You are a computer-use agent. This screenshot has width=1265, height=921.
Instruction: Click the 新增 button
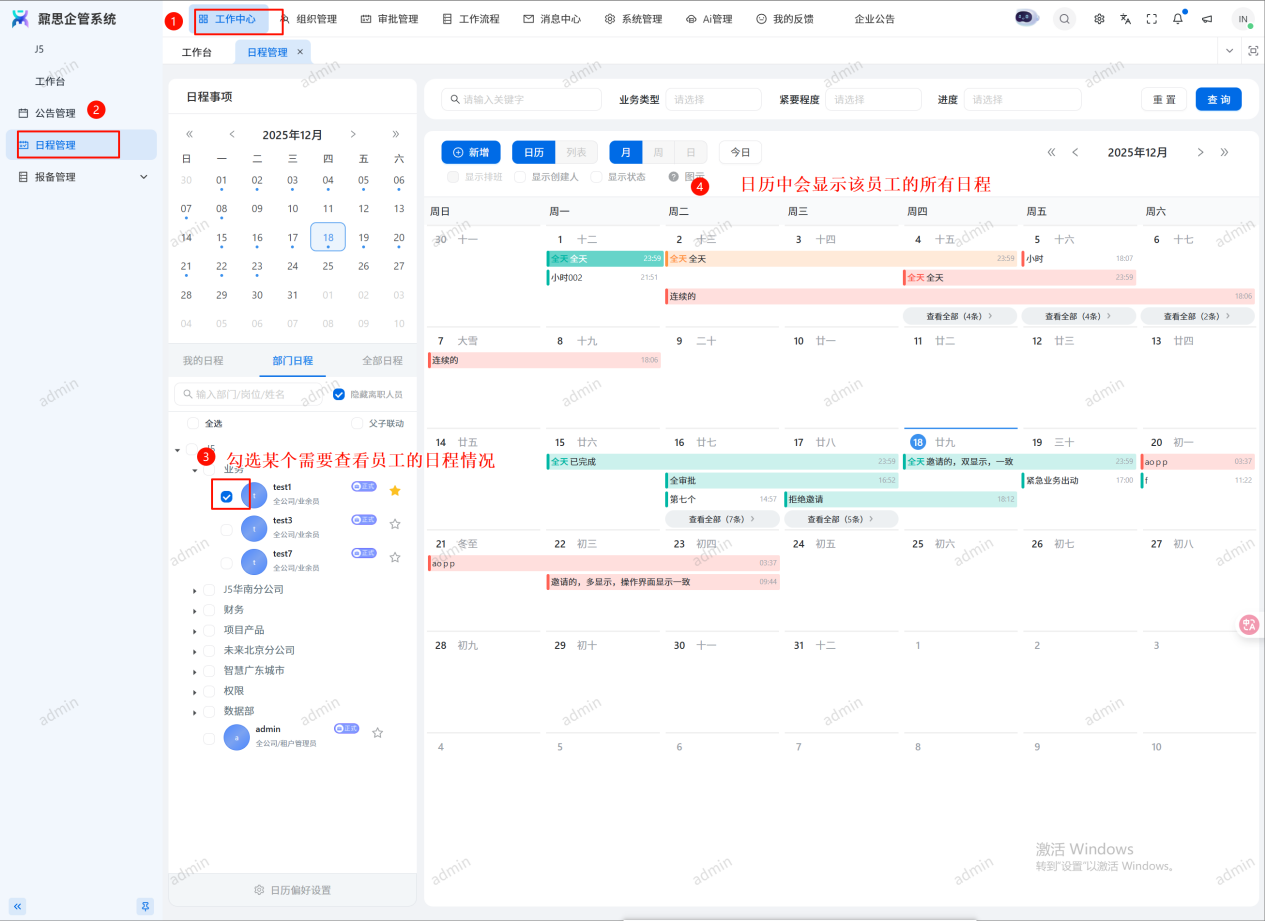(x=470, y=152)
